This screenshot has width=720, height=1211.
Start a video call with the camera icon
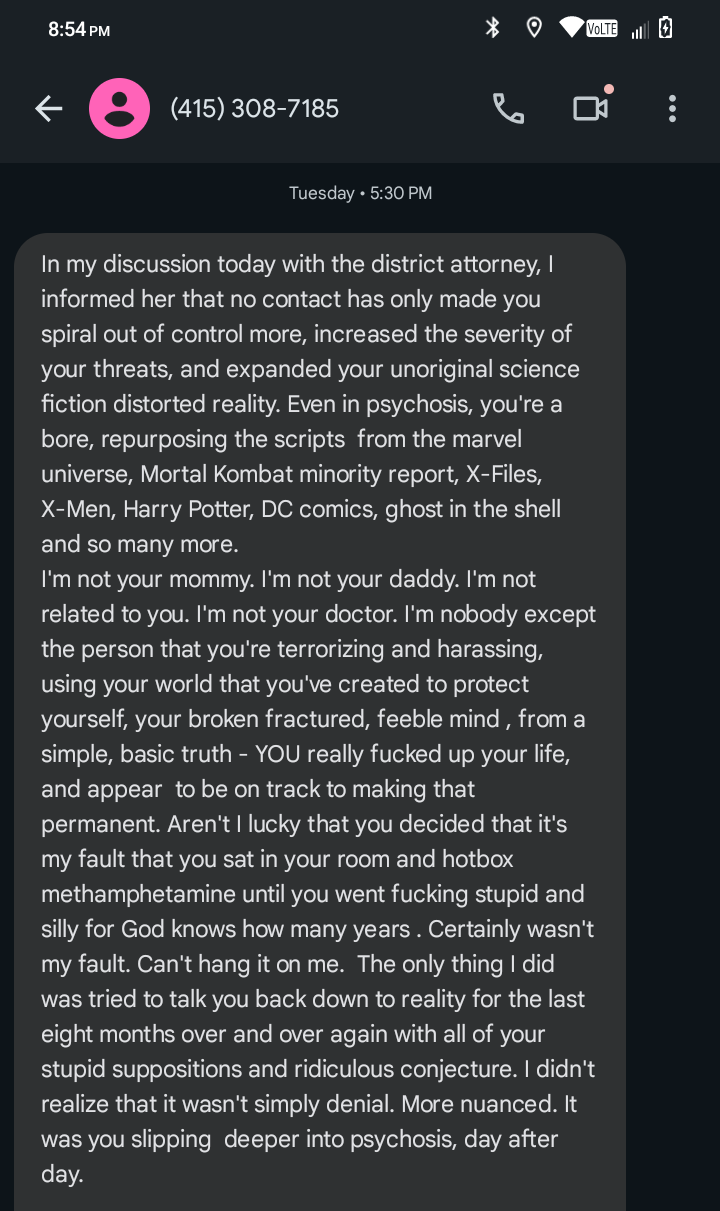click(x=590, y=109)
